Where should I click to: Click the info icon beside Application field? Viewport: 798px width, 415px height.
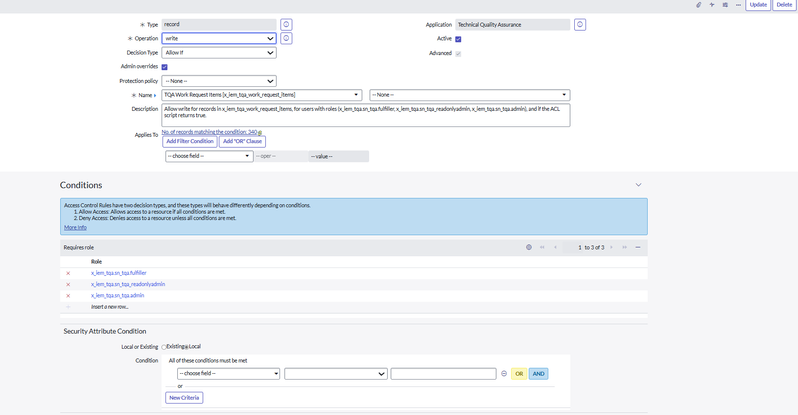[x=580, y=24]
